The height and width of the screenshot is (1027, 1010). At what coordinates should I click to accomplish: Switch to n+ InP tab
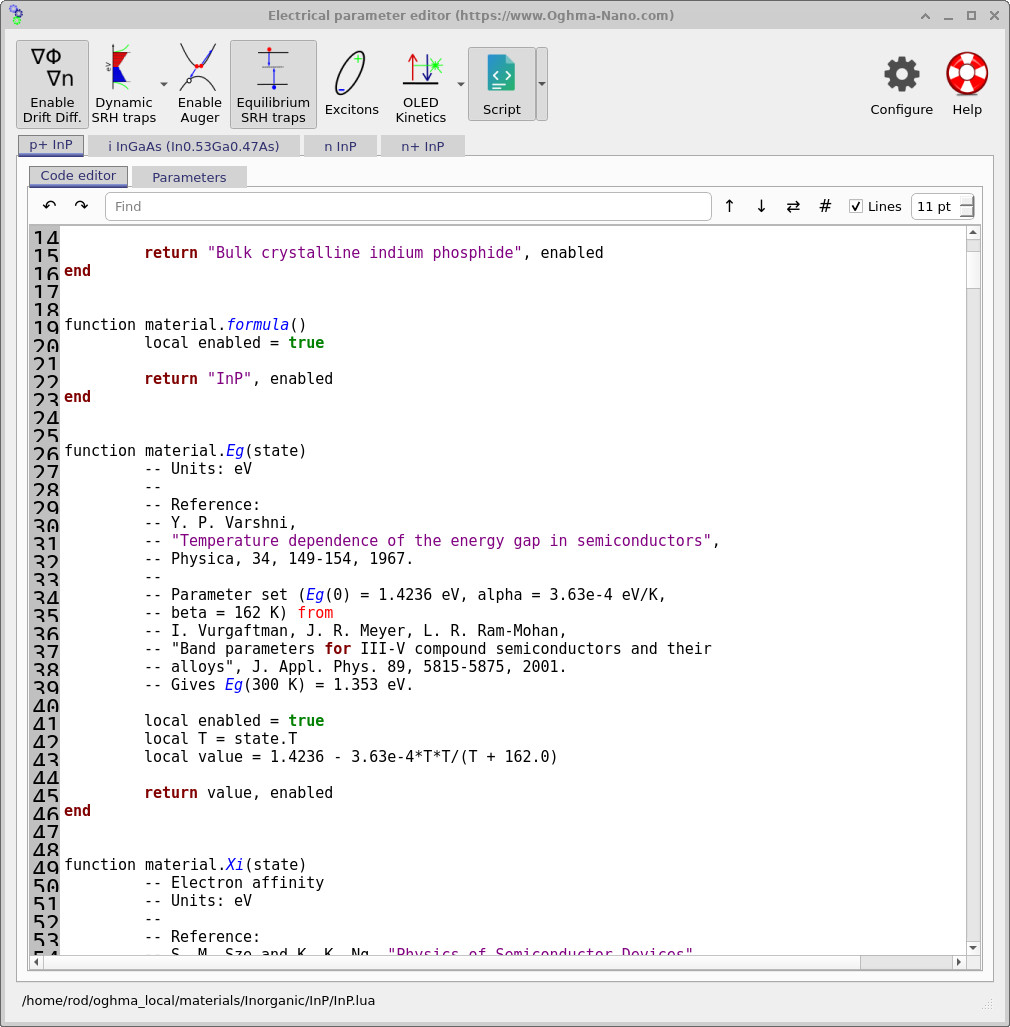[422, 147]
